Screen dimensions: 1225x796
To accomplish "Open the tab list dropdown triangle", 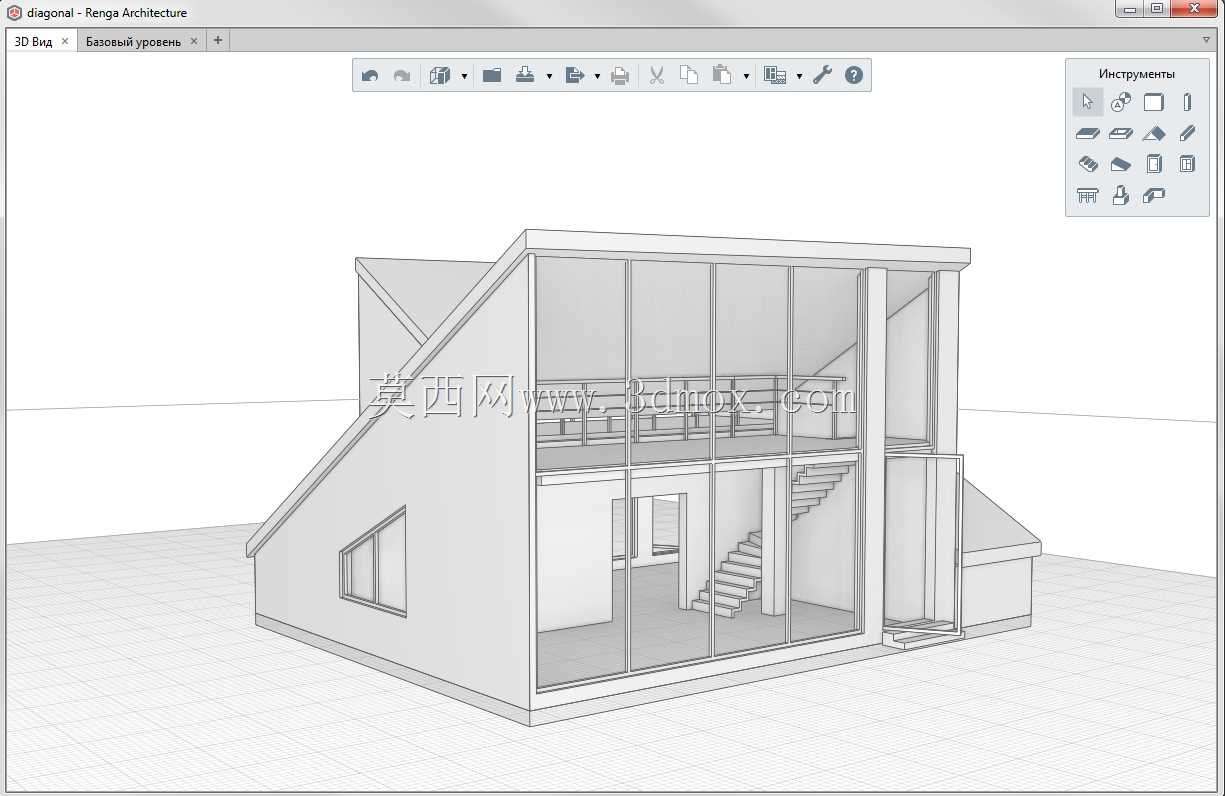I will point(1206,41).
